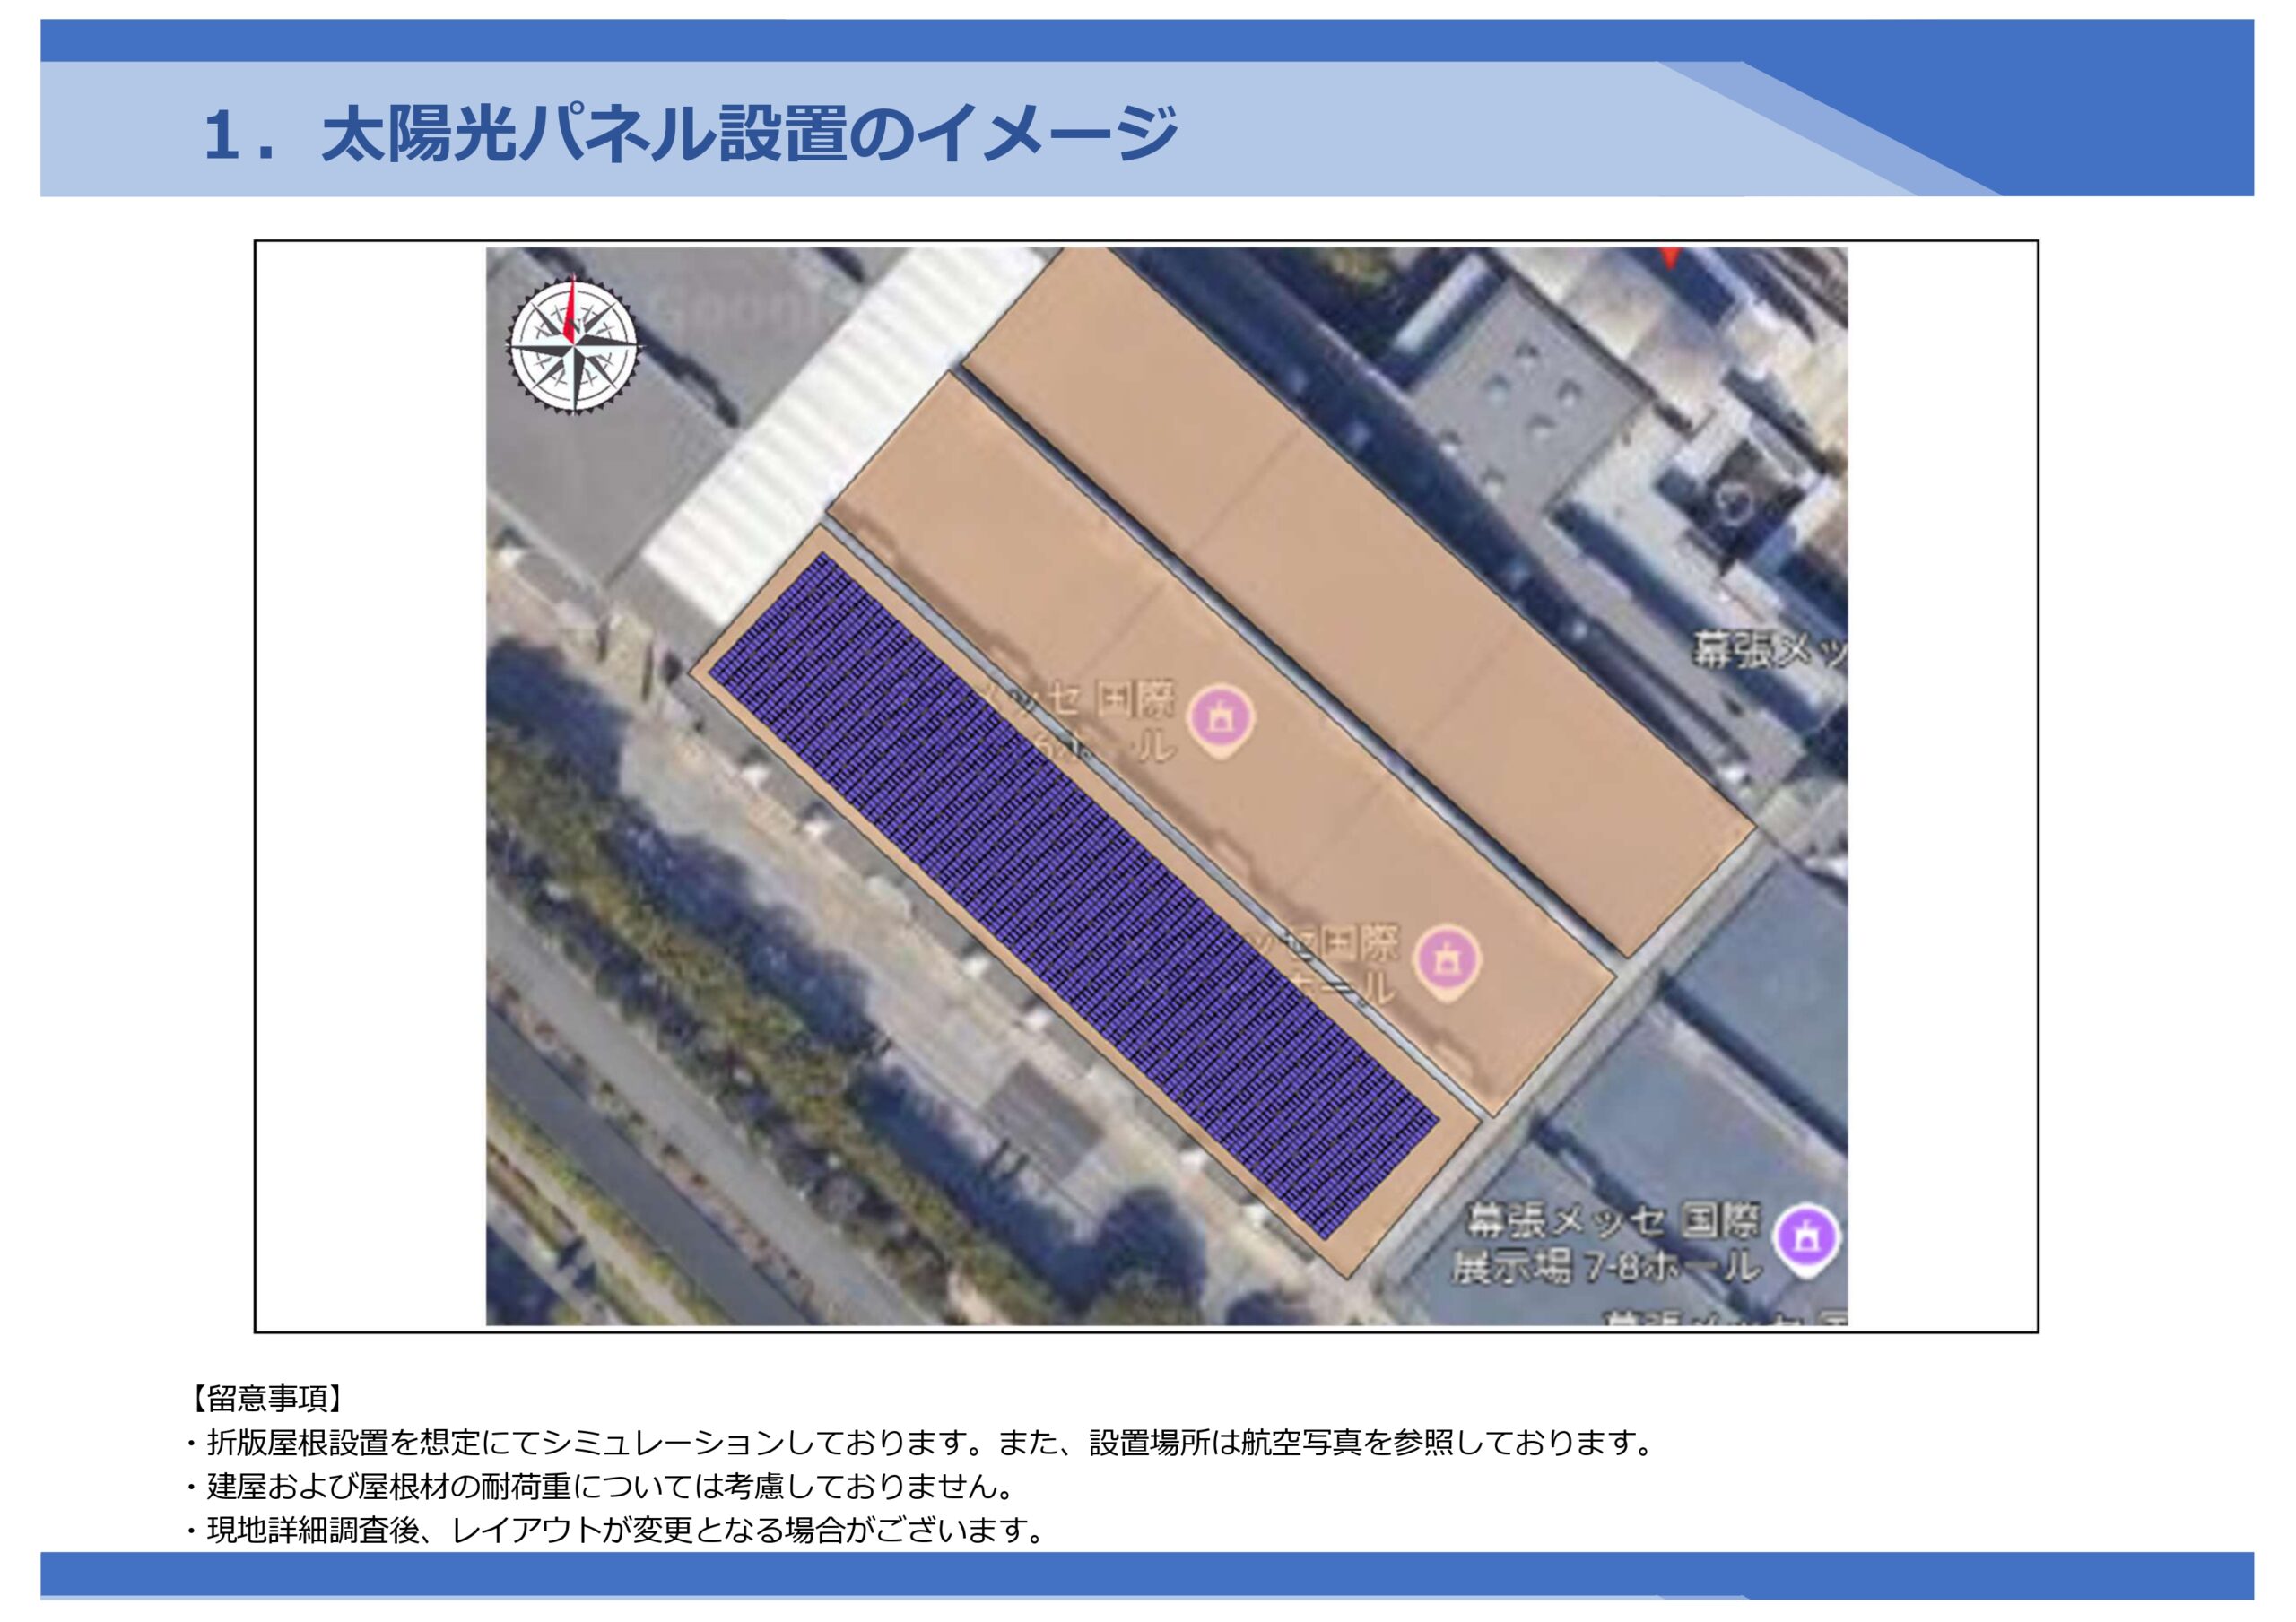Click the 現地詳細調査後 note line
This screenshot has width=2296, height=1622.
pyautogui.click(x=615, y=1530)
